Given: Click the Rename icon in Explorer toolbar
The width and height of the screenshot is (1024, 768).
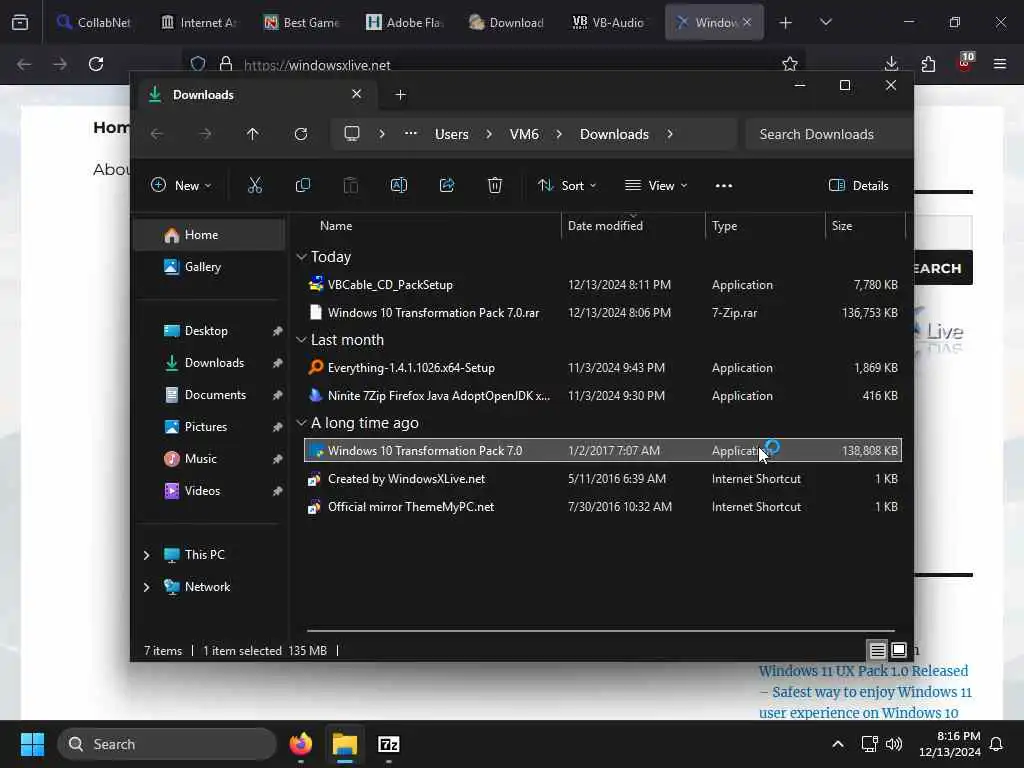Looking at the screenshot, I should pyautogui.click(x=398, y=185).
